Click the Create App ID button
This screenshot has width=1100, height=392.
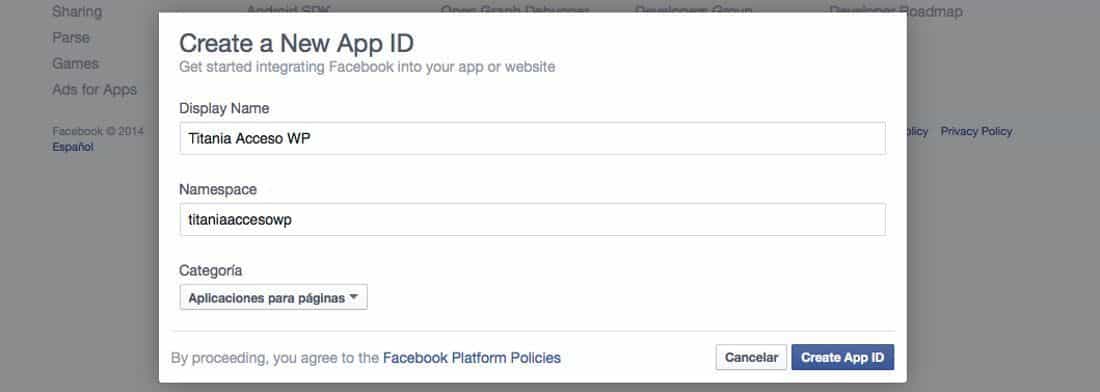pyautogui.click(x=843, y=357)
